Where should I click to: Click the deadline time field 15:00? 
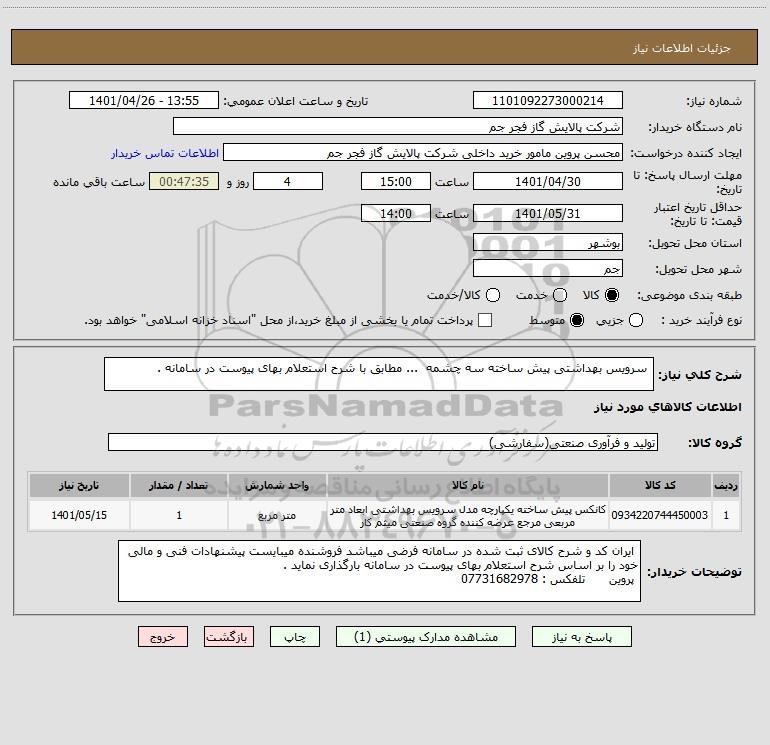(x=396, y=181)
